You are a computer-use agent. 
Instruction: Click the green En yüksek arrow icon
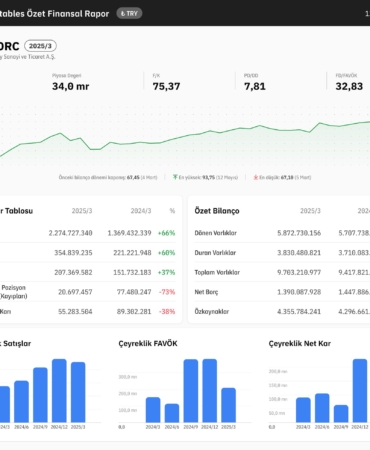[175, 177]
